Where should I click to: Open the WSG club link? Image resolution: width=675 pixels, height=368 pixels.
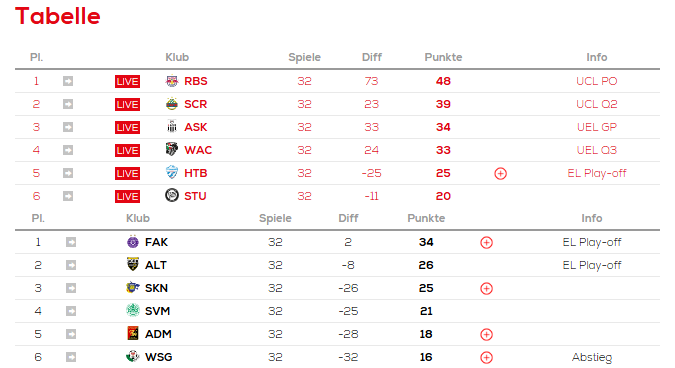point(158,357)
